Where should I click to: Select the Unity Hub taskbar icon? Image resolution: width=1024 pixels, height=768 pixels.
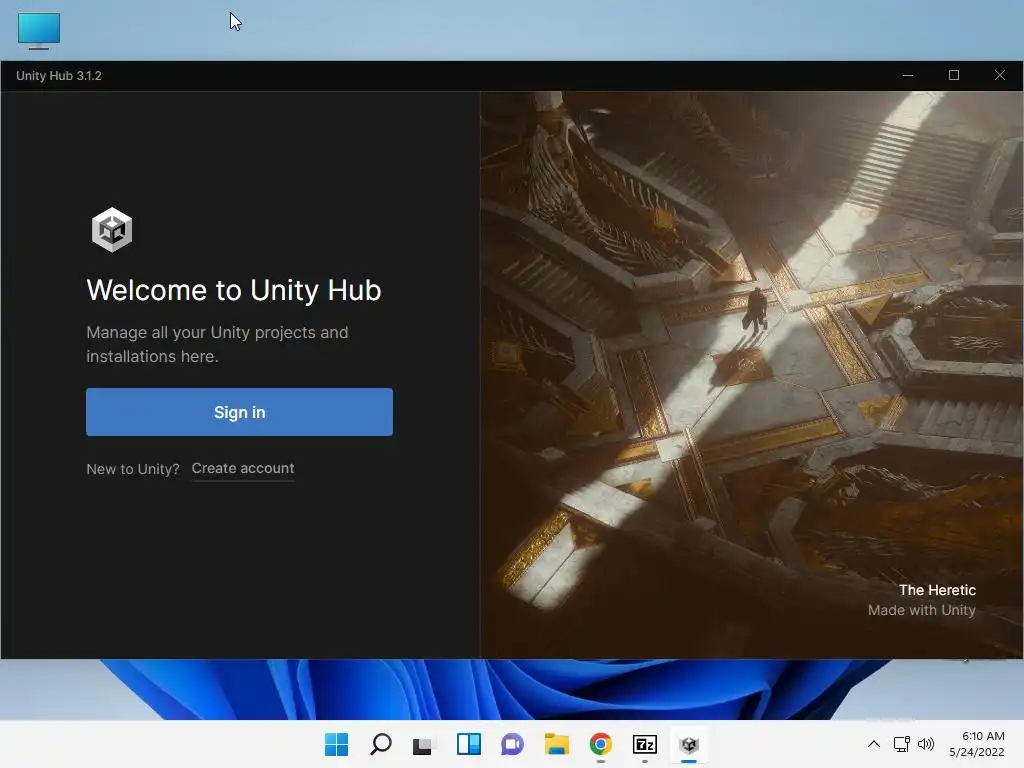tap(689, 744)
